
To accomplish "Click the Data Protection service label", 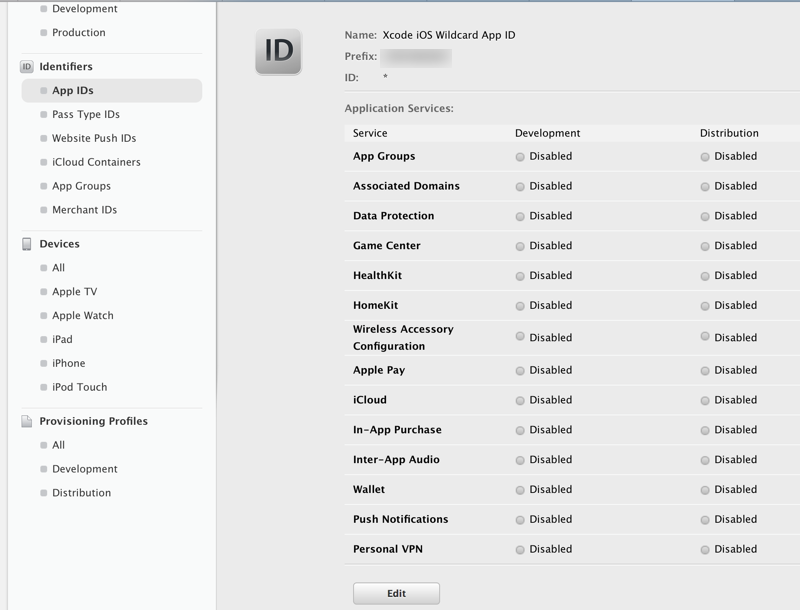I will point(393,216).
